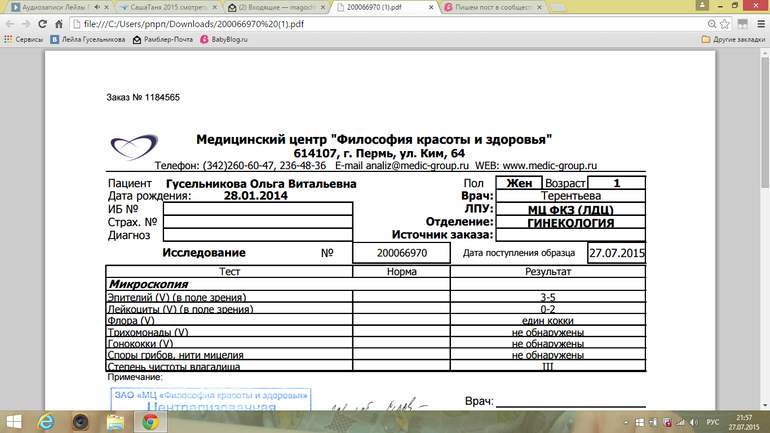Open Рамблер-Почта bookmark

(164, 40)
